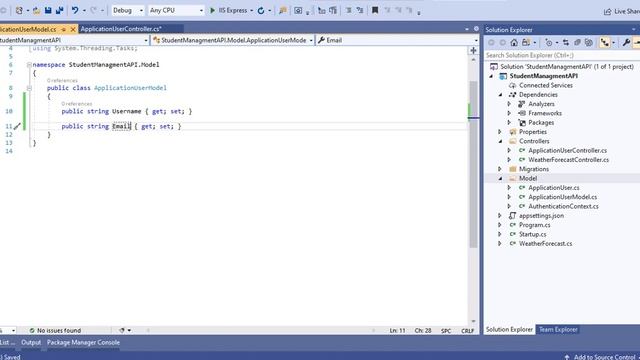Click the Save file icon

point(48,10)
